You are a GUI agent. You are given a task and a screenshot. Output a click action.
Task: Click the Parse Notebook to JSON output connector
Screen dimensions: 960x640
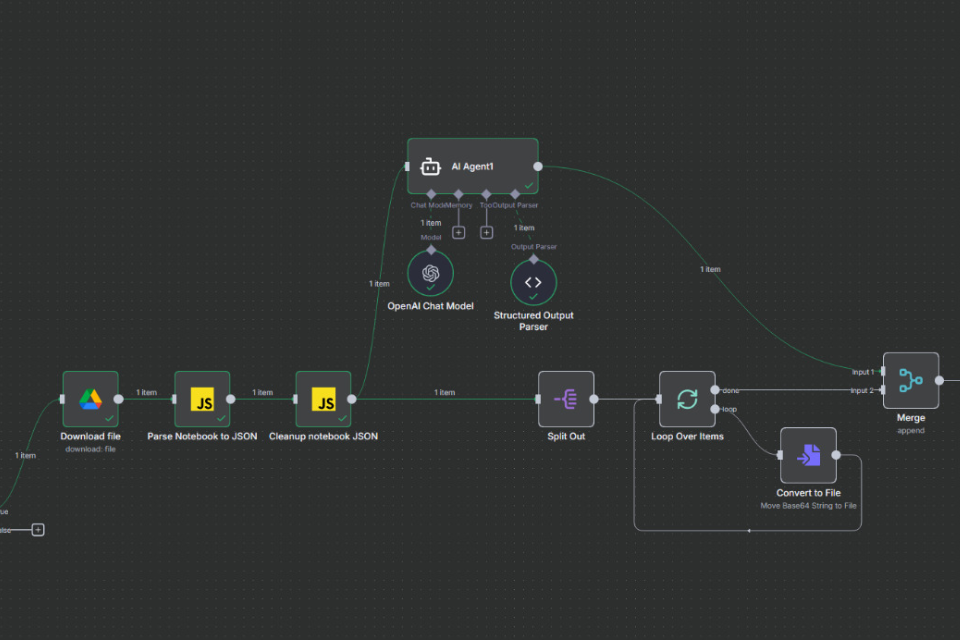tap(231, 399)
